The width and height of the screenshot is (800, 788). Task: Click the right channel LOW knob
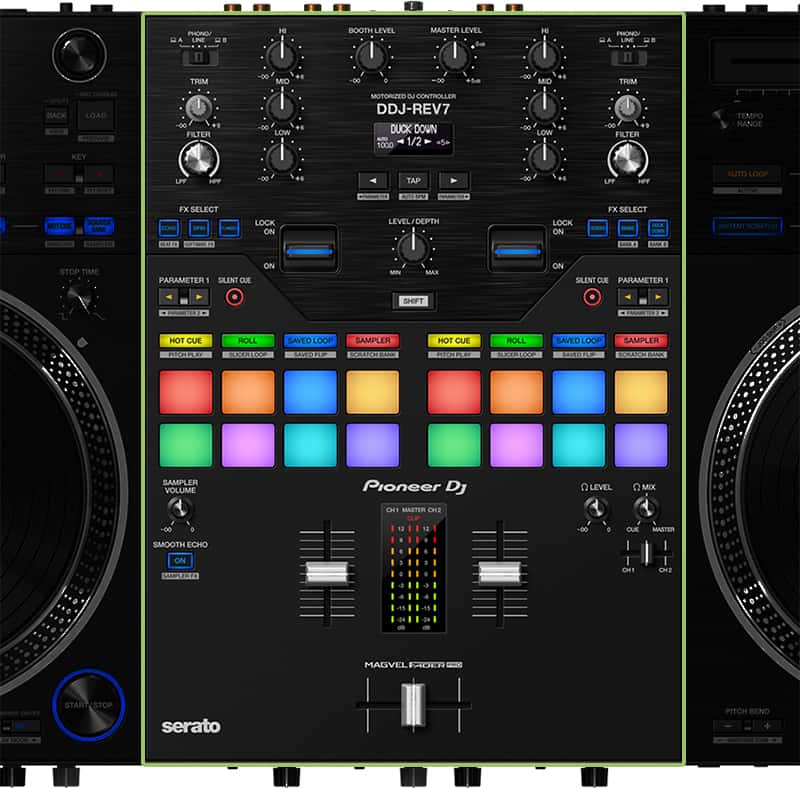[x=544, y=157]
